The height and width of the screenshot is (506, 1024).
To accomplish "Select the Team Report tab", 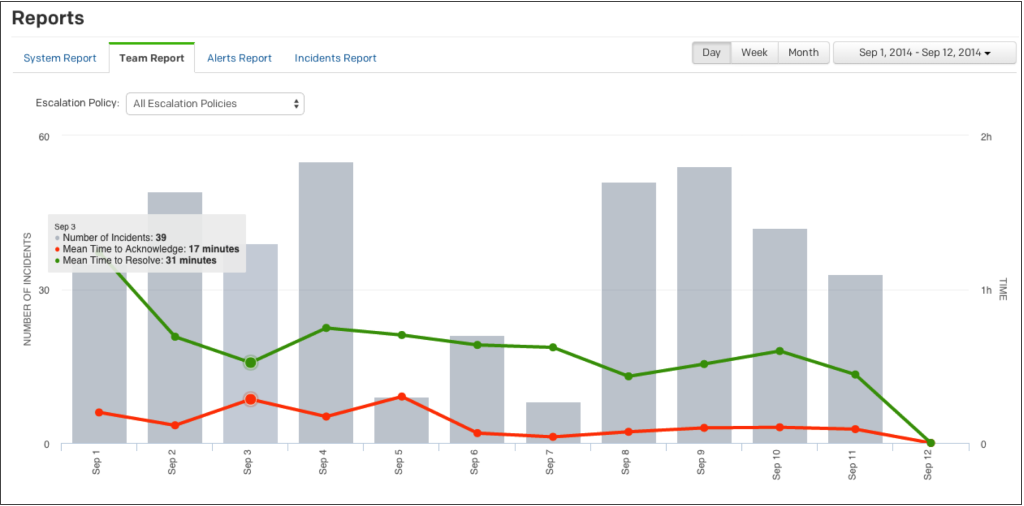I will (151, 58).
